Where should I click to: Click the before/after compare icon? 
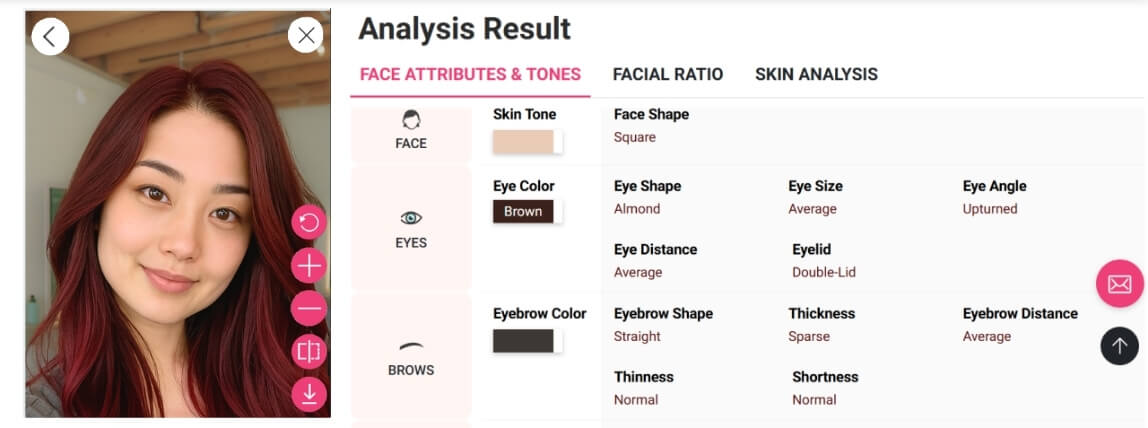click(309, 352)
